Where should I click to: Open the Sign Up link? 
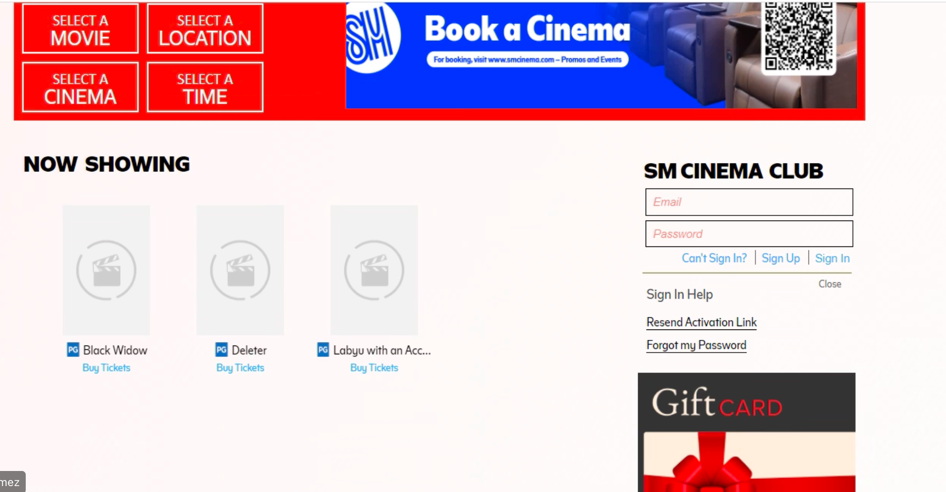coord(781,258)
